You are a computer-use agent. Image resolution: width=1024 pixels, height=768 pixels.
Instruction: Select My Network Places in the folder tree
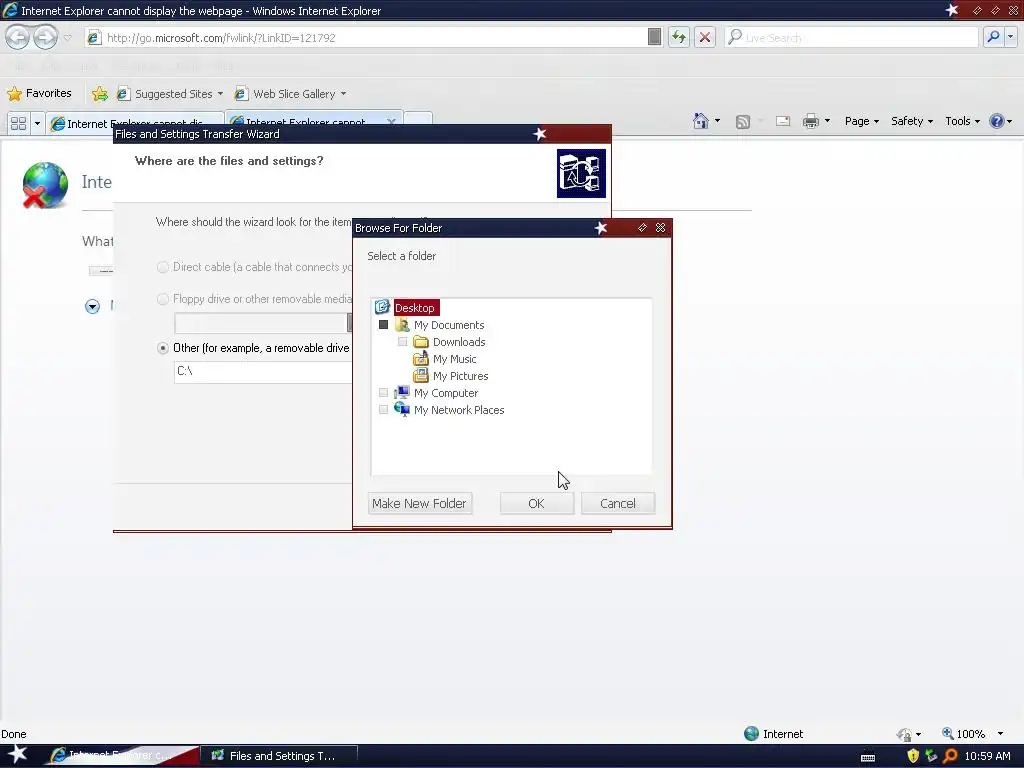[x=459, y=409]
